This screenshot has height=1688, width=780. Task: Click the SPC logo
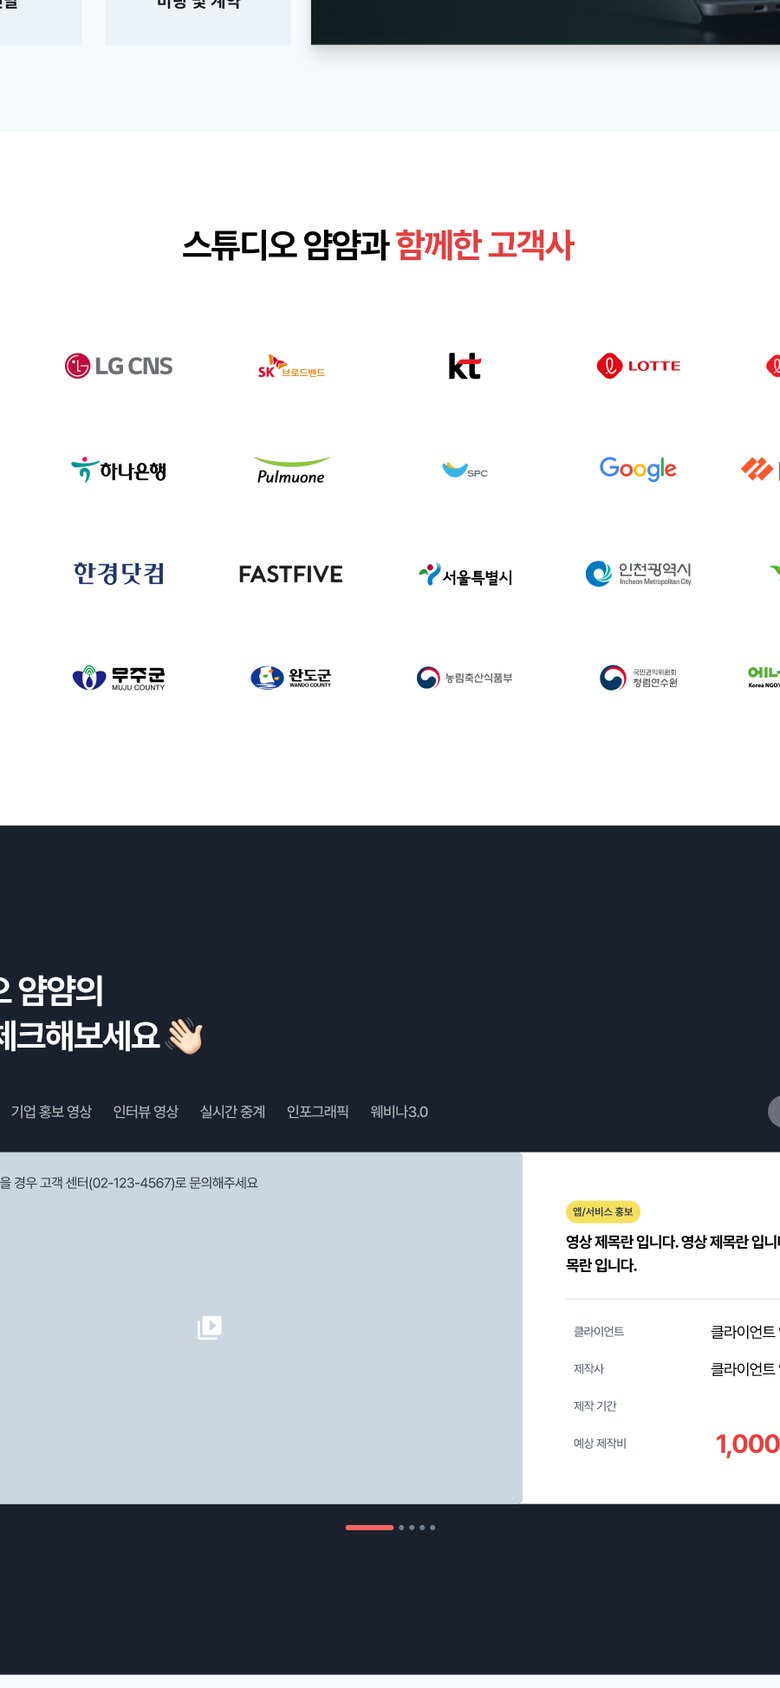pos(465,470)
